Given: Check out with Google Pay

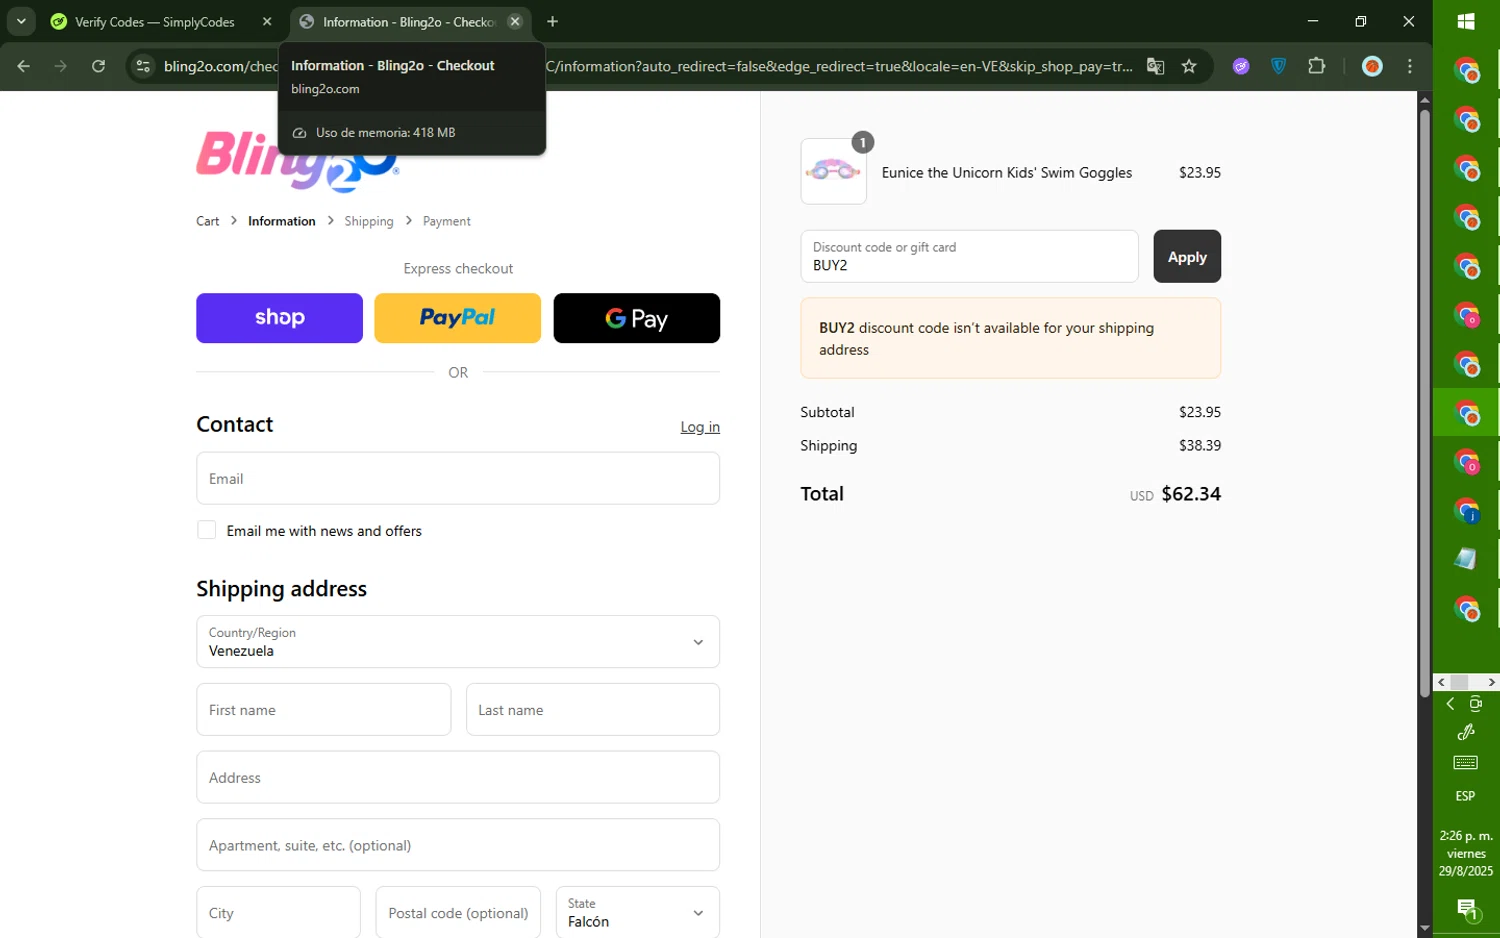Looking at the screenshot, I should point(636,318).
